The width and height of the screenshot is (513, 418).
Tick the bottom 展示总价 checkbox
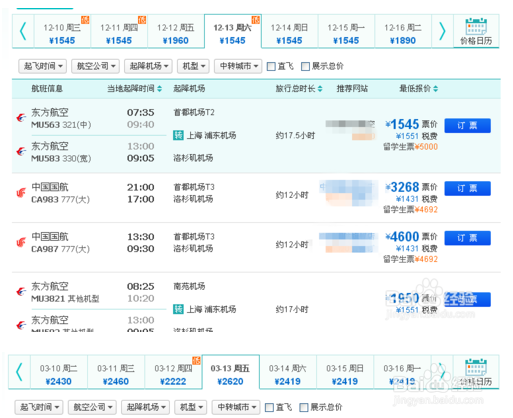[x=303, y=407]
